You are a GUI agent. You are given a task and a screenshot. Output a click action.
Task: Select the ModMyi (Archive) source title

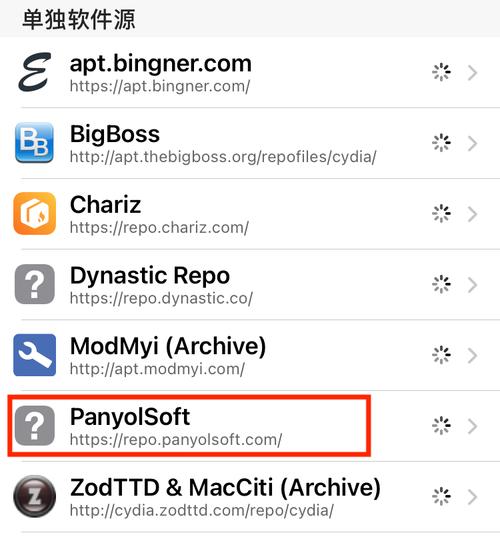pyautogui.click(x=168, y=346)
